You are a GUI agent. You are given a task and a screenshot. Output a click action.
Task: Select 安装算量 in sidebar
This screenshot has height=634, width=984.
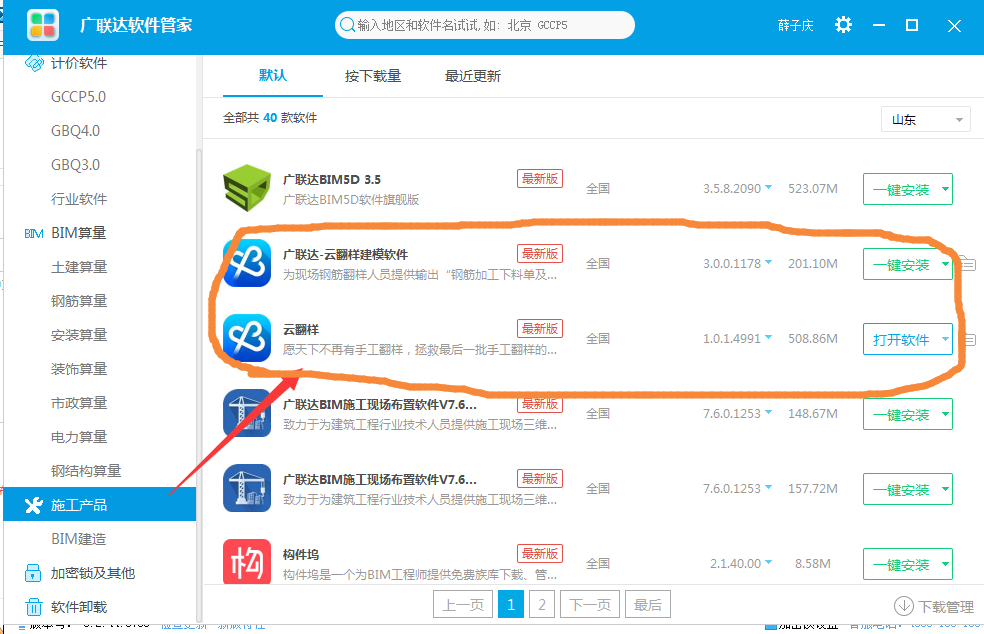click(79, 335)
